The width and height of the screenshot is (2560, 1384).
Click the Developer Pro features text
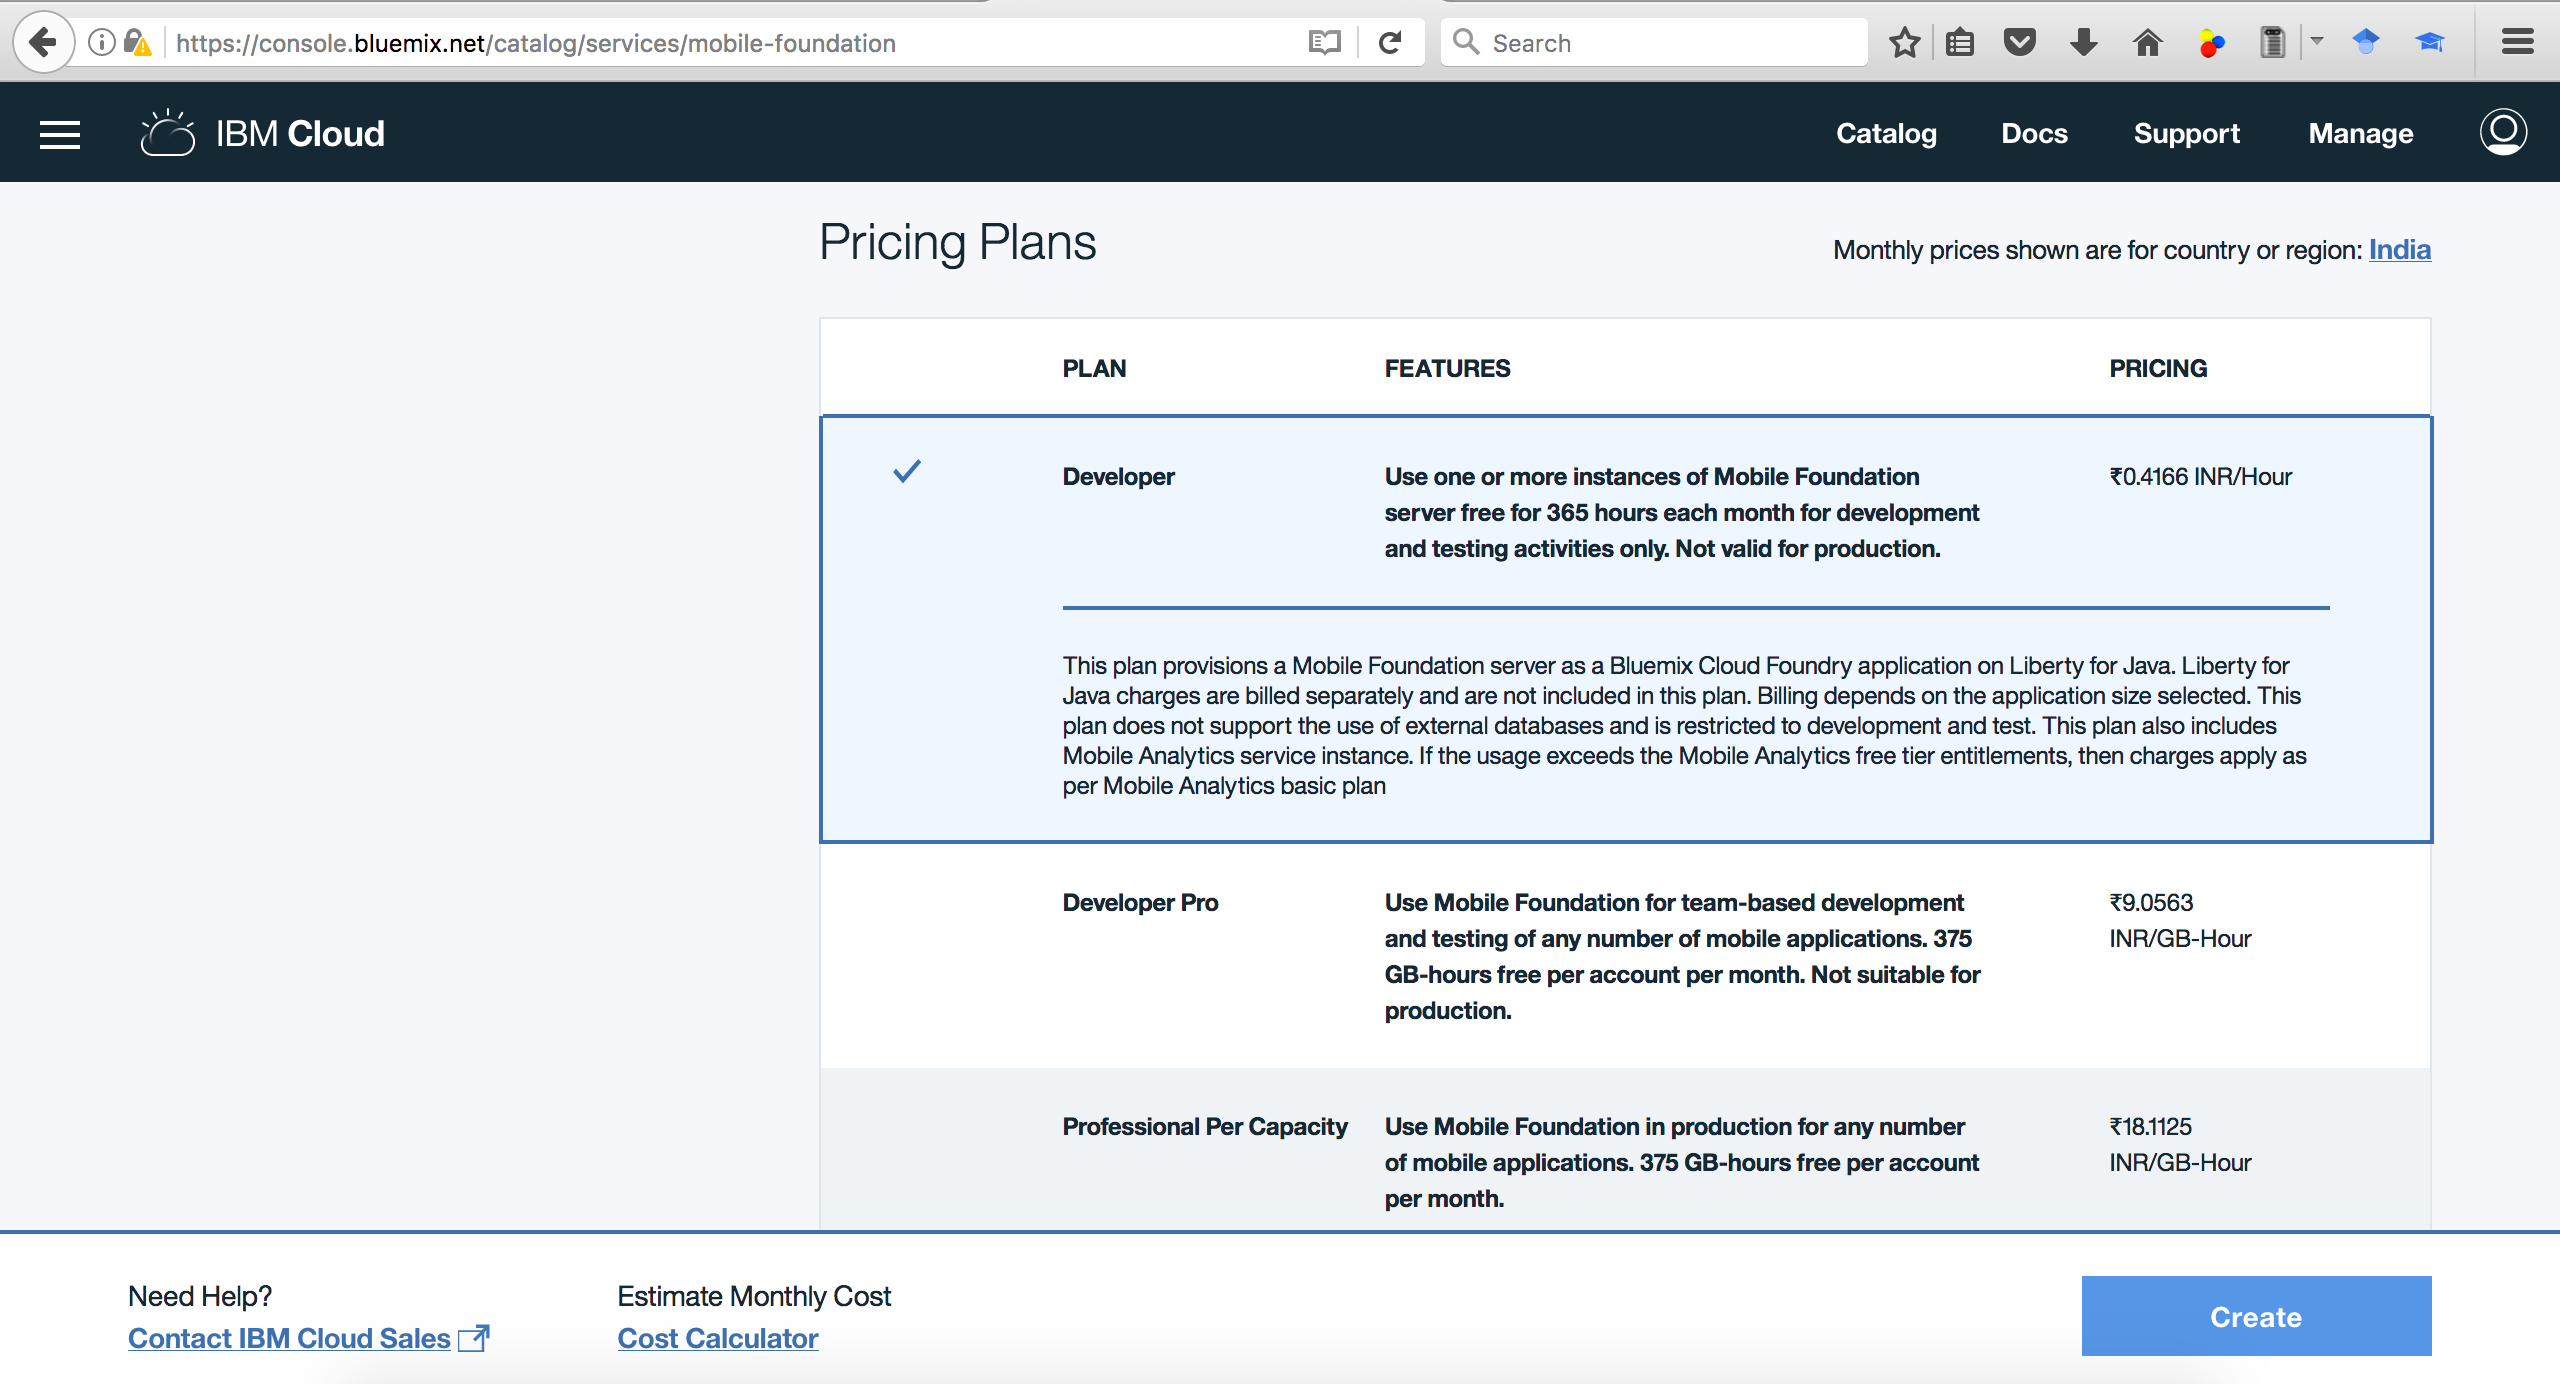[x=1682, y=956]
